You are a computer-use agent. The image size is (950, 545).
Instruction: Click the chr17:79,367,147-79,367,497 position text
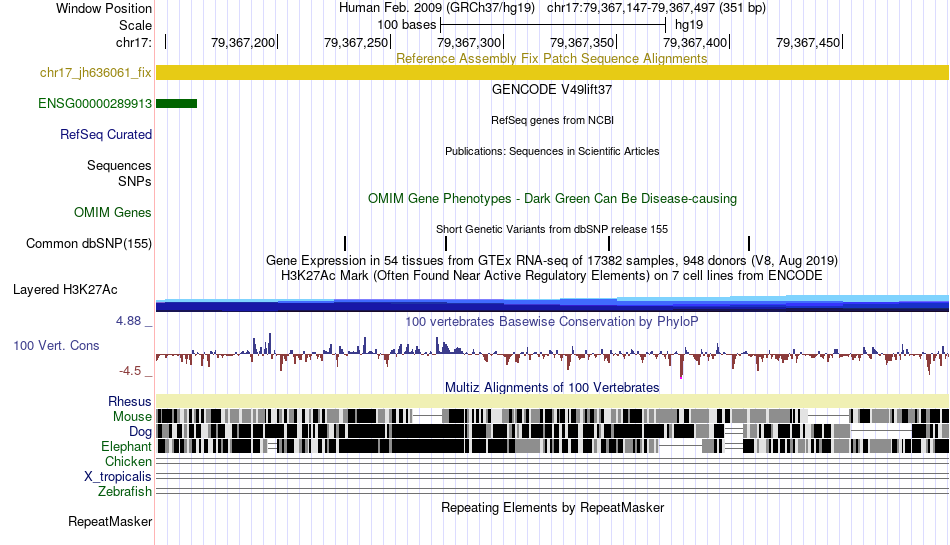[x=656, y=8]
